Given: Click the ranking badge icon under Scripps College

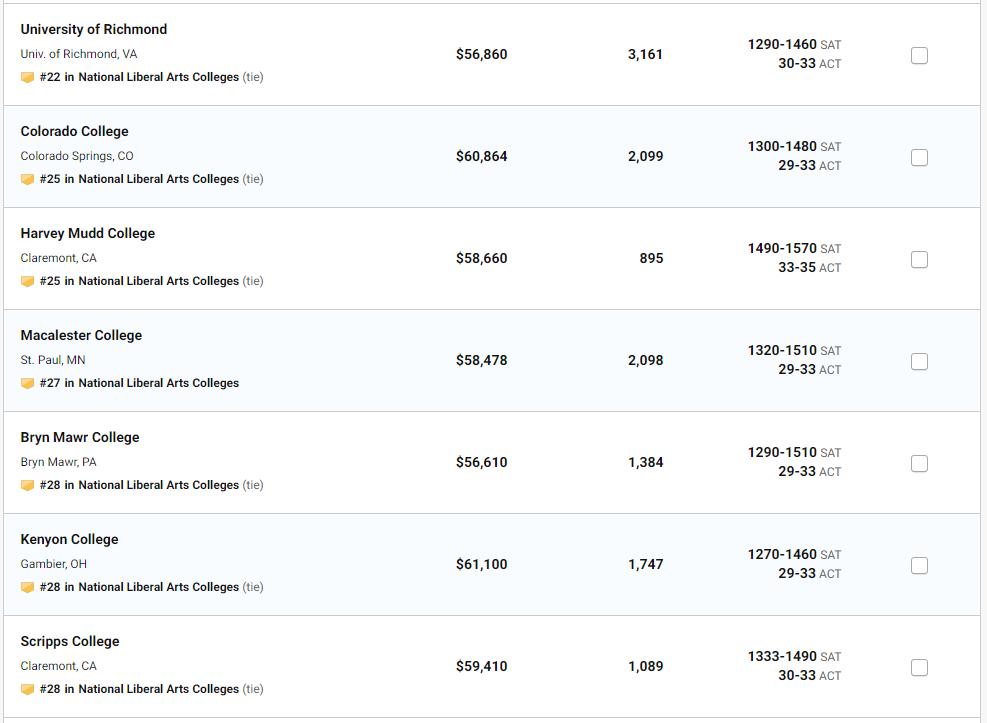Looking at the screenshot, I should (x=27, y=690).
